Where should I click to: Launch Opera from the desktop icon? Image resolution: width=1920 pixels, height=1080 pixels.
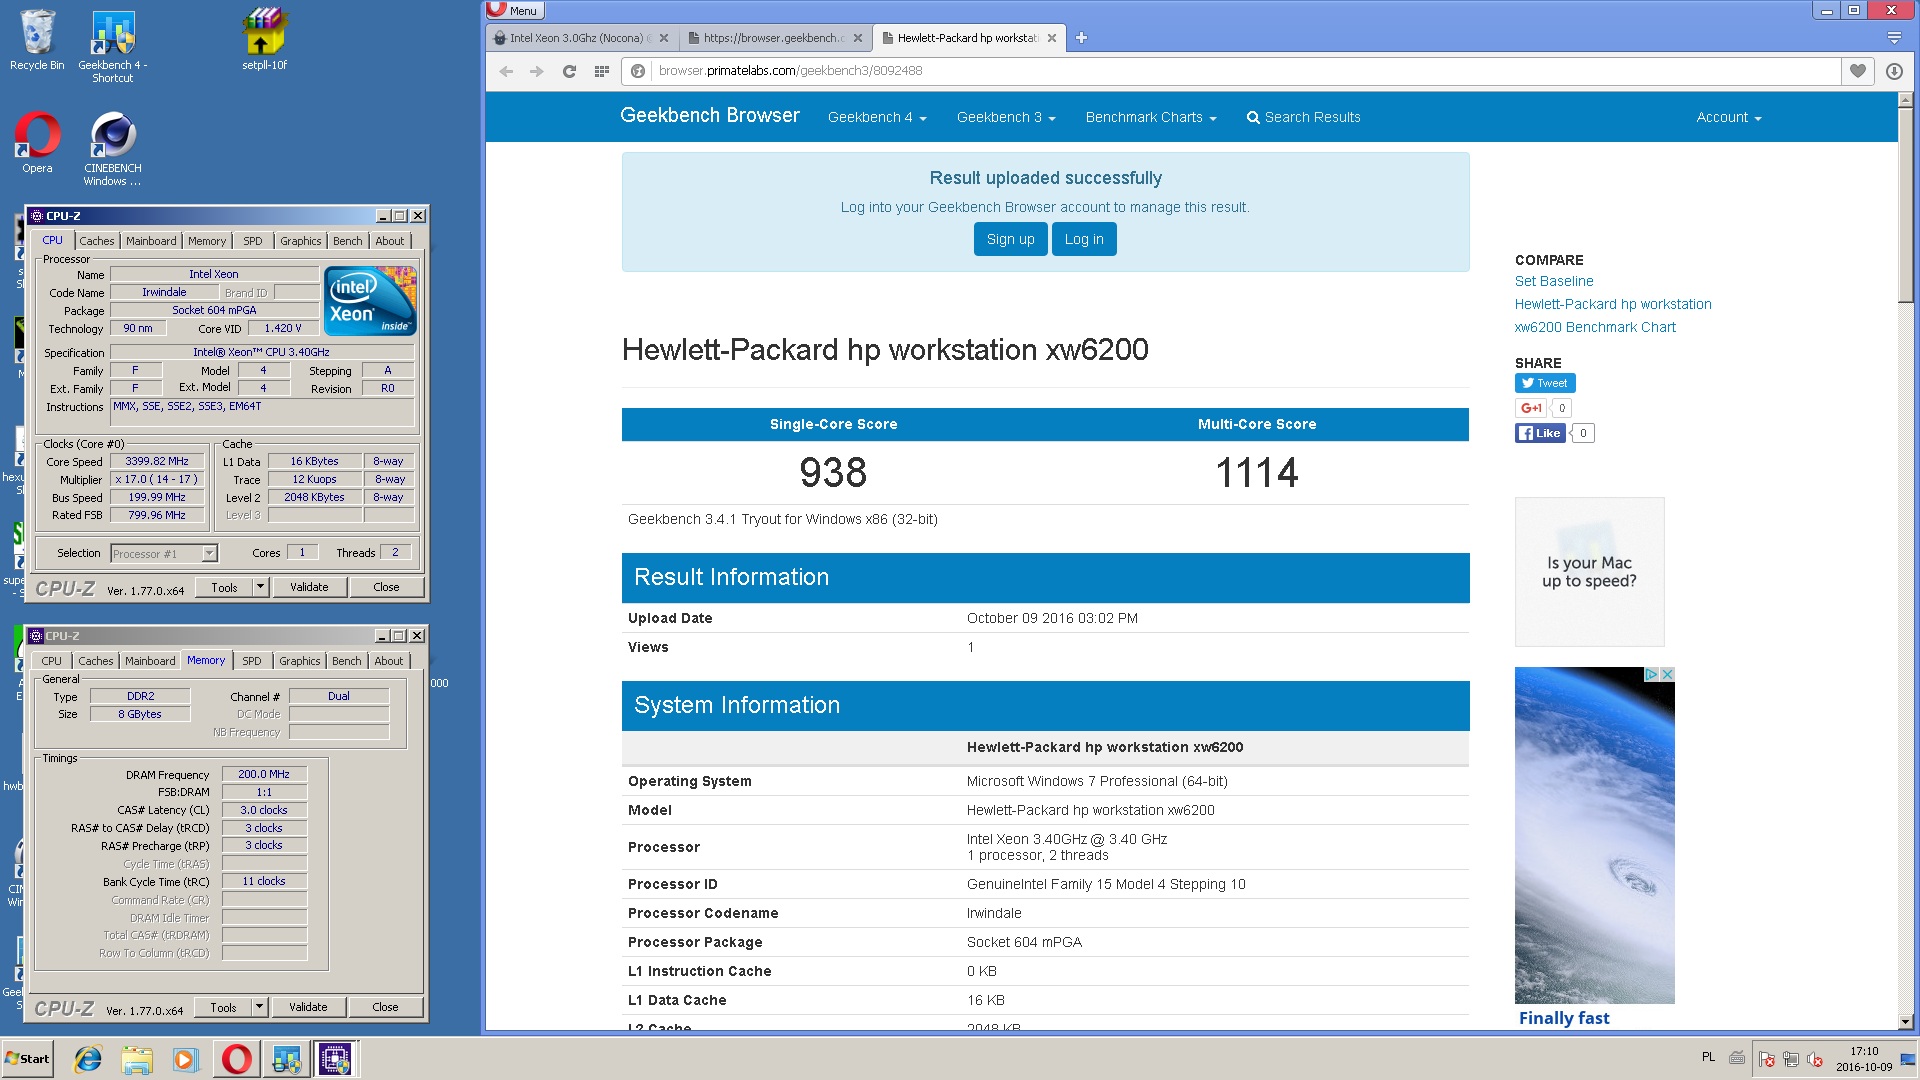point(37,142)
